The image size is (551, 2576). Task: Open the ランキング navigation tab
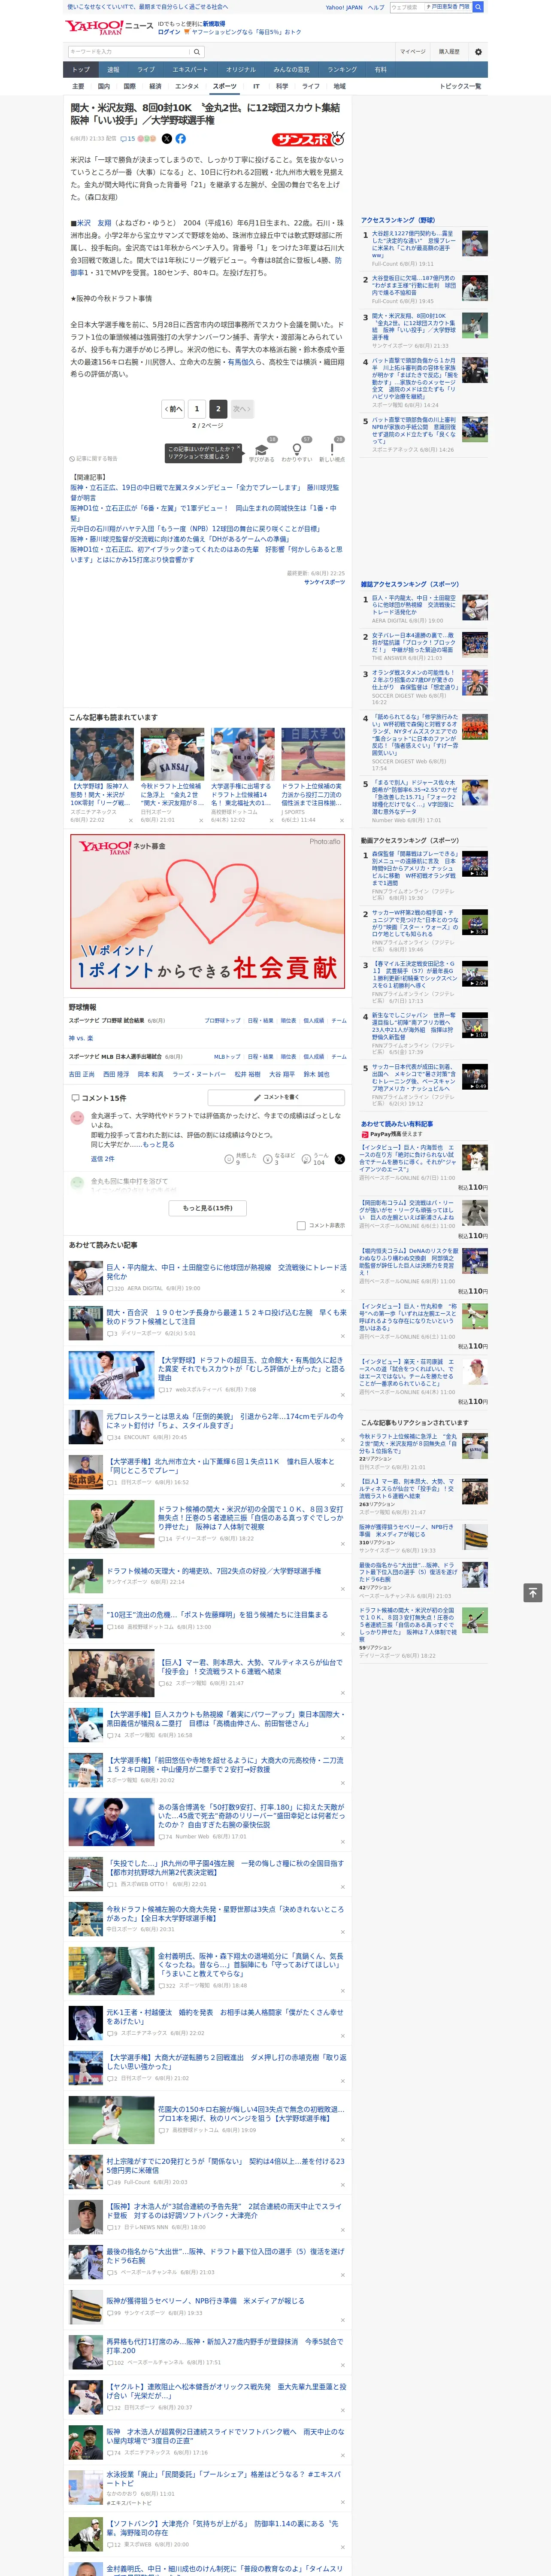click(x=342, y=70)
